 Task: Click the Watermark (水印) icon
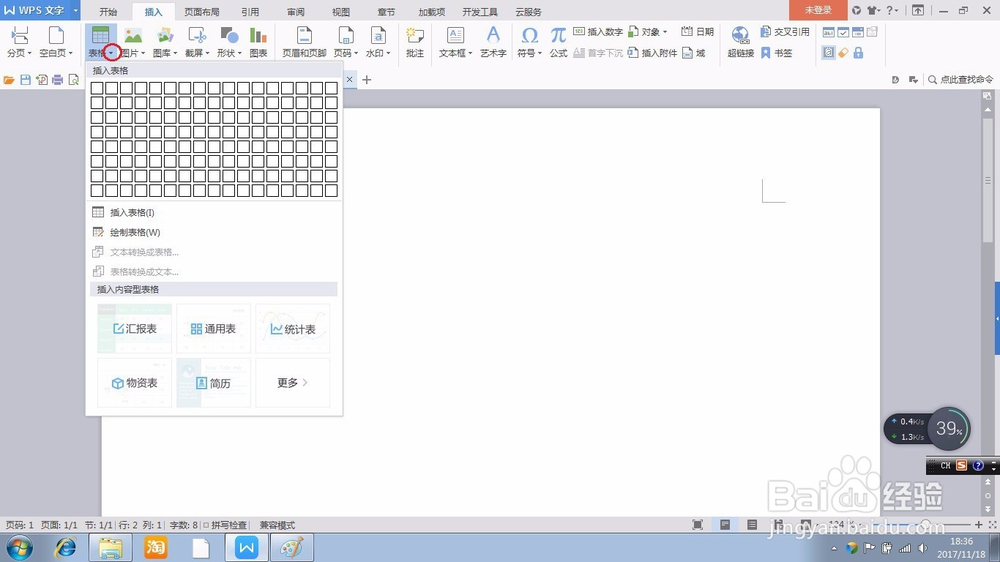click(x=378, y=36)
